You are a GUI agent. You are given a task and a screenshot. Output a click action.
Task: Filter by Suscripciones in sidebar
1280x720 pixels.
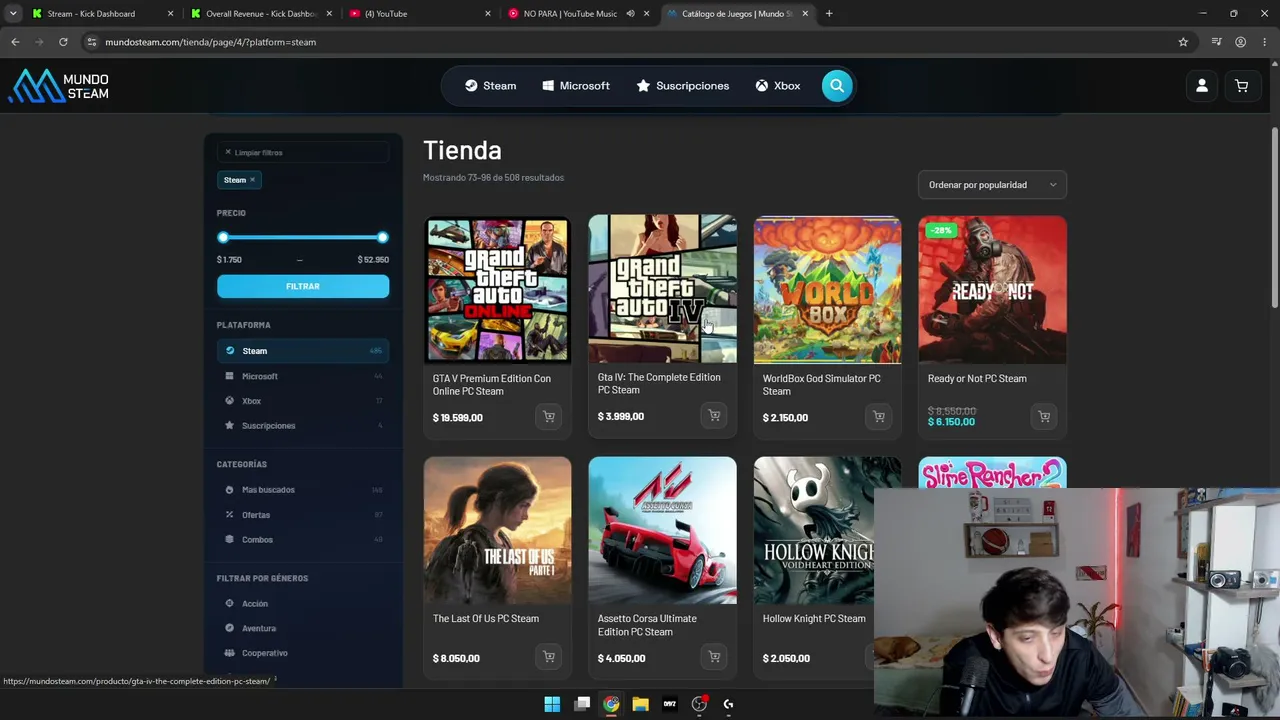303,426
